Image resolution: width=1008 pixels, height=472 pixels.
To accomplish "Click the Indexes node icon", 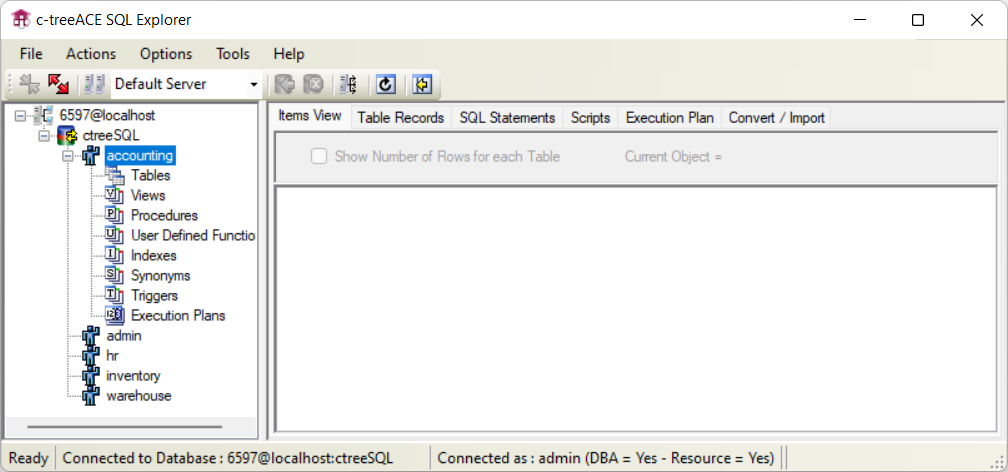I will point(114,255).
